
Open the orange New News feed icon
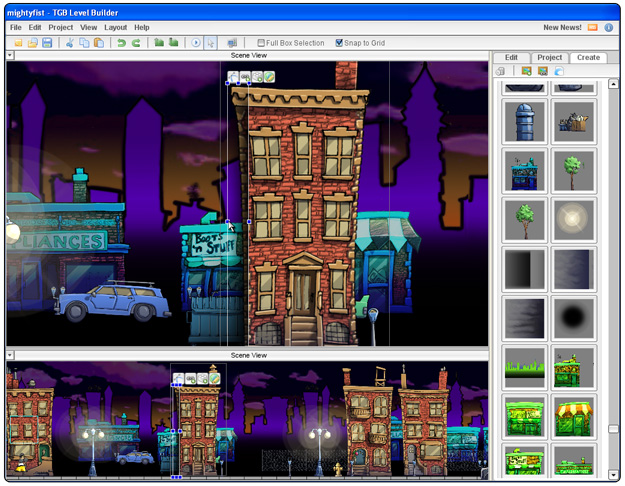click(593, 28)
